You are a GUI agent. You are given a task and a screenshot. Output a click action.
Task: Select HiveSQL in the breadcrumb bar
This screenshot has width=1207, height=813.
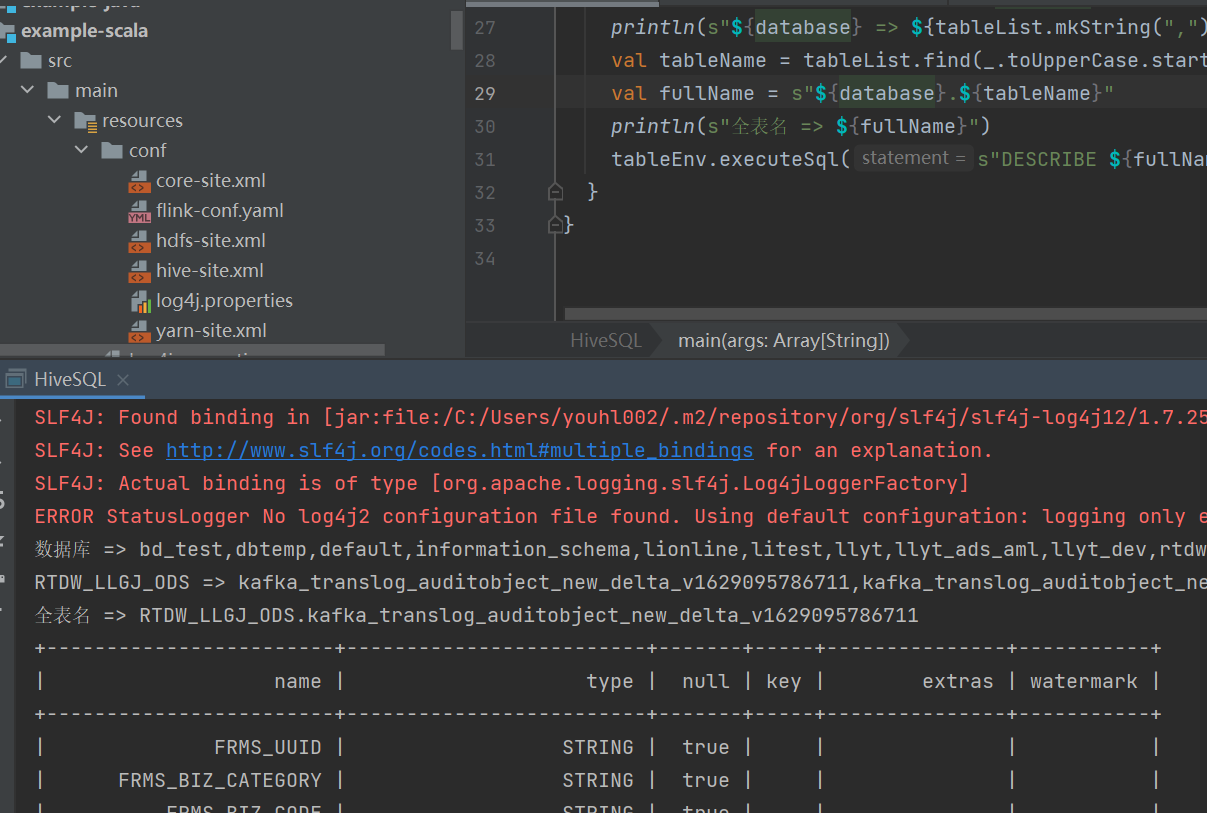tap(605, 341)
